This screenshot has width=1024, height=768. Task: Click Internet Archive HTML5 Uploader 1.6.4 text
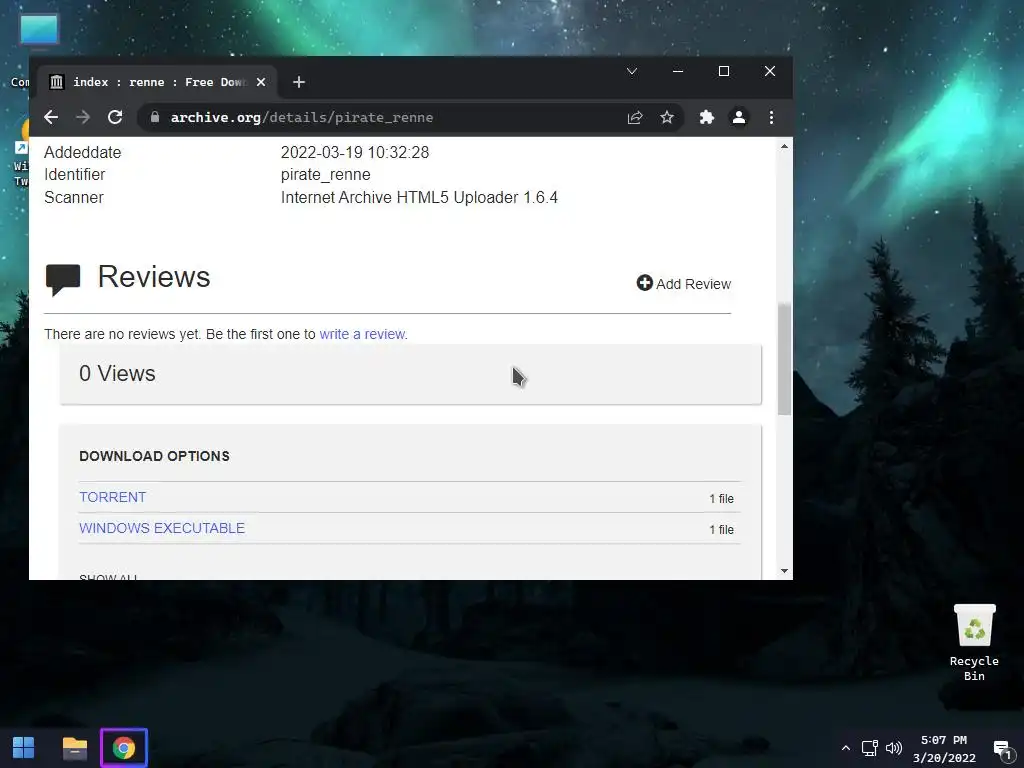(x=419, y=197)
